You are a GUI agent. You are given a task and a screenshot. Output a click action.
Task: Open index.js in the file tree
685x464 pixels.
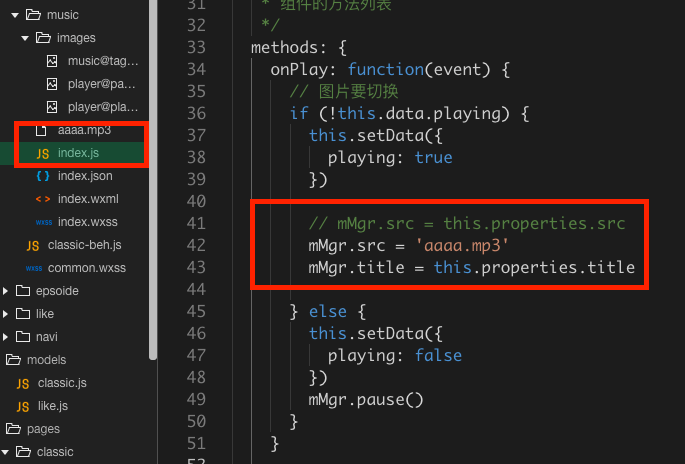pos(78,153)
